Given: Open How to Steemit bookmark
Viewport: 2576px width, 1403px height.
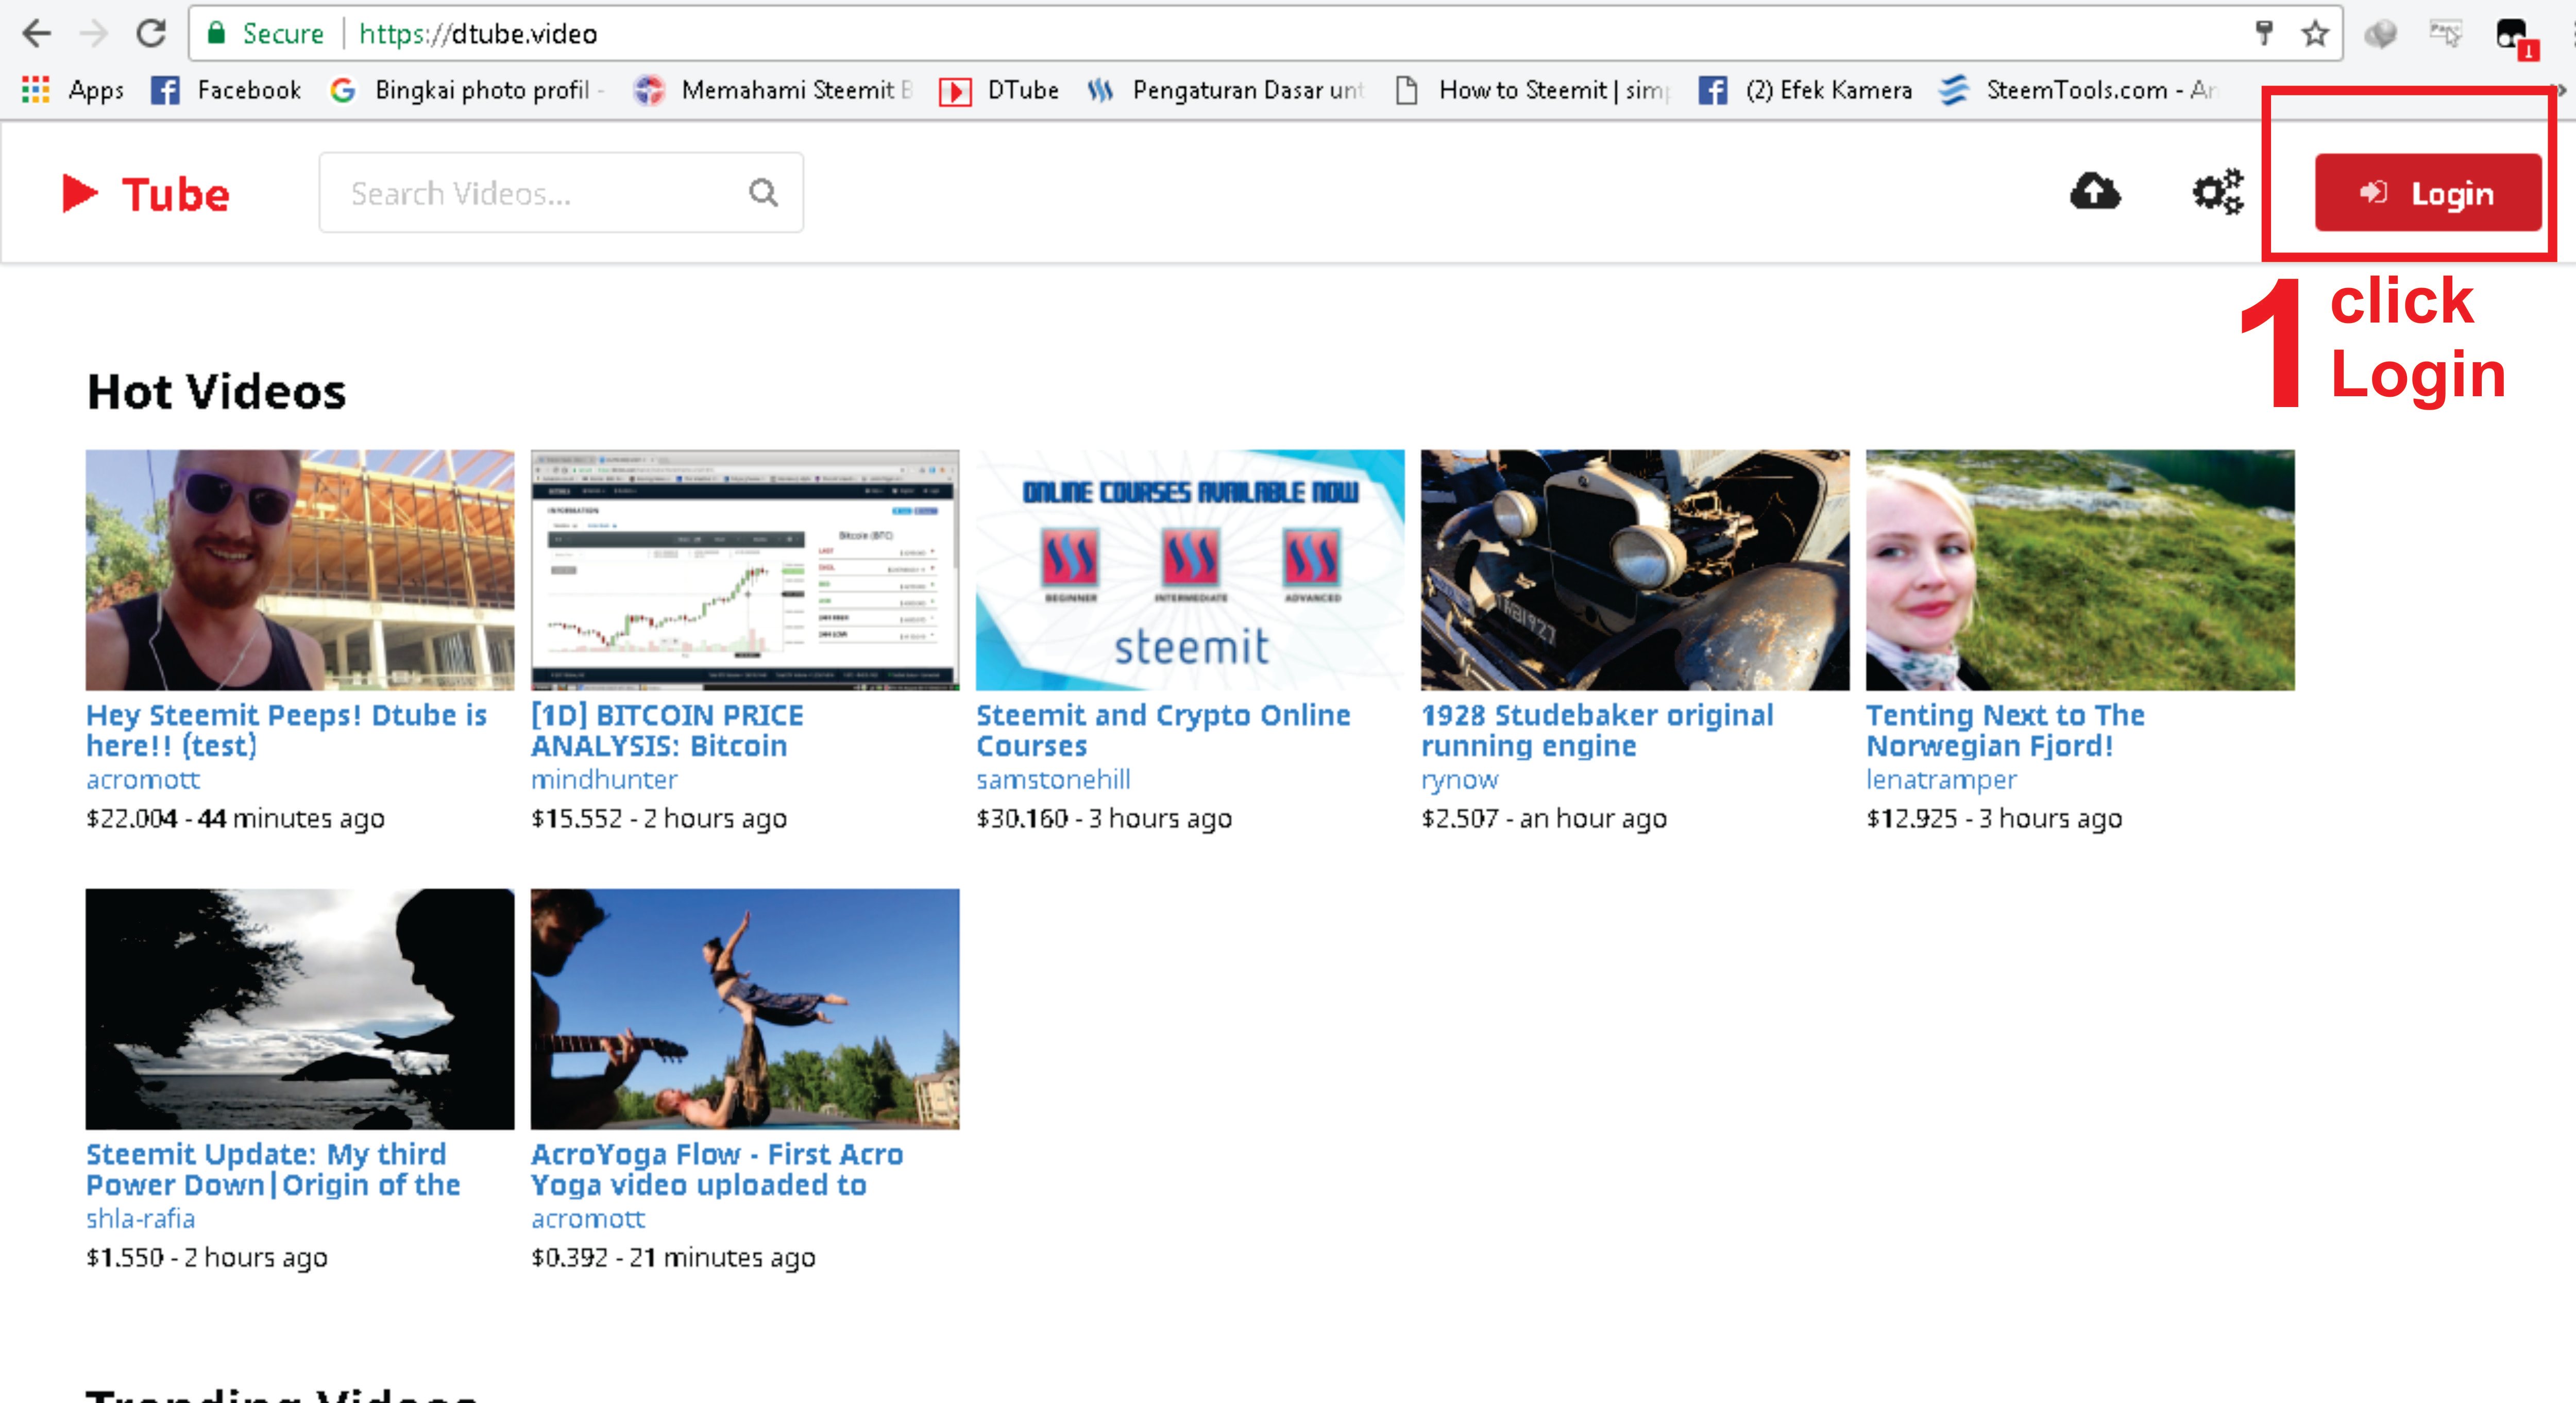Looking at the screenshot, I should [1532, 90].
